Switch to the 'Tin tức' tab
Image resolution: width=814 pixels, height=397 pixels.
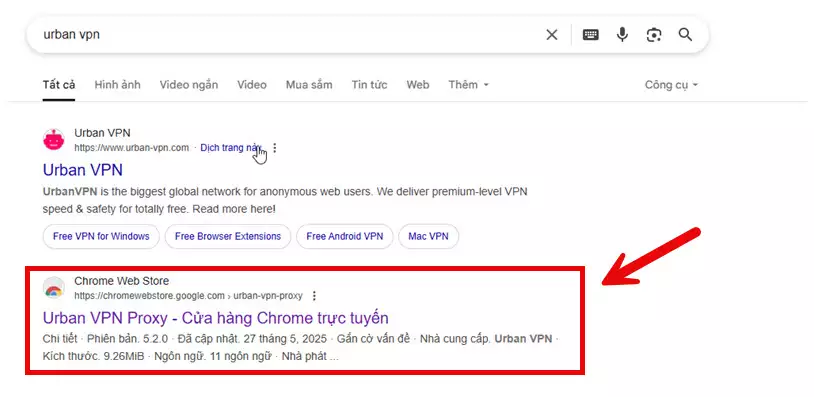[369, 85]
